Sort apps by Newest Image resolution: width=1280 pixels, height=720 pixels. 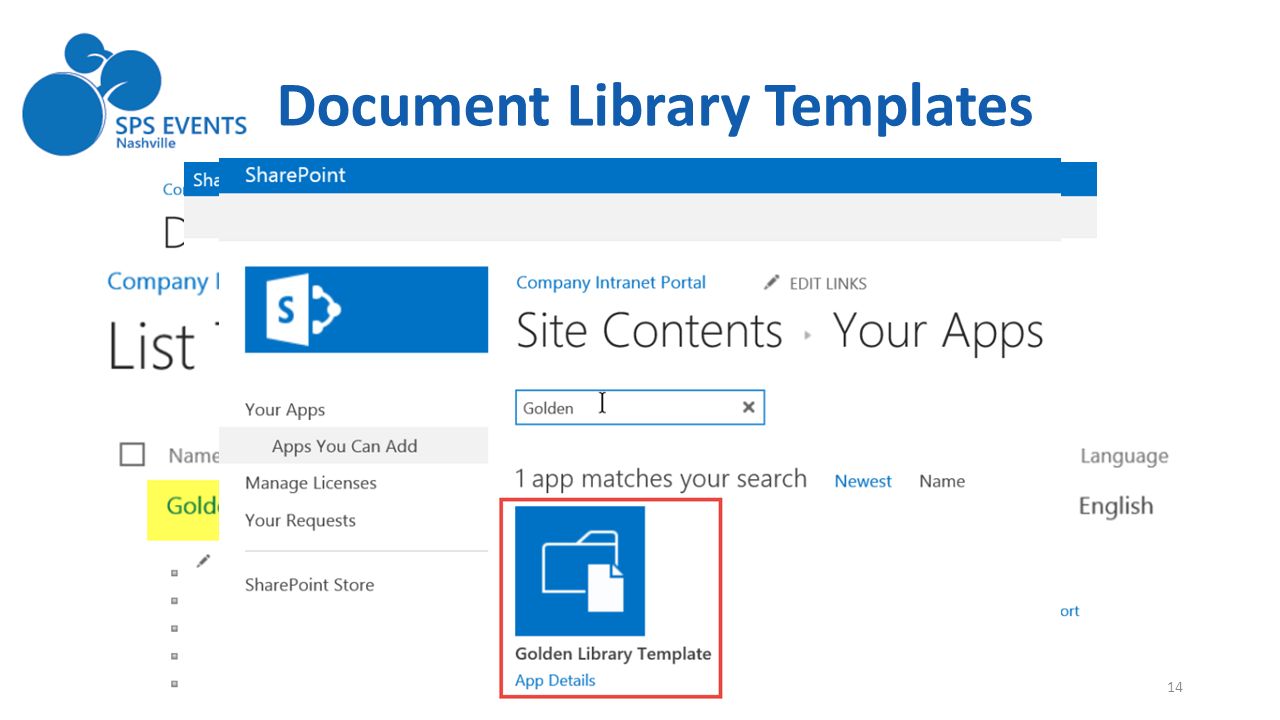pos(863,481)
